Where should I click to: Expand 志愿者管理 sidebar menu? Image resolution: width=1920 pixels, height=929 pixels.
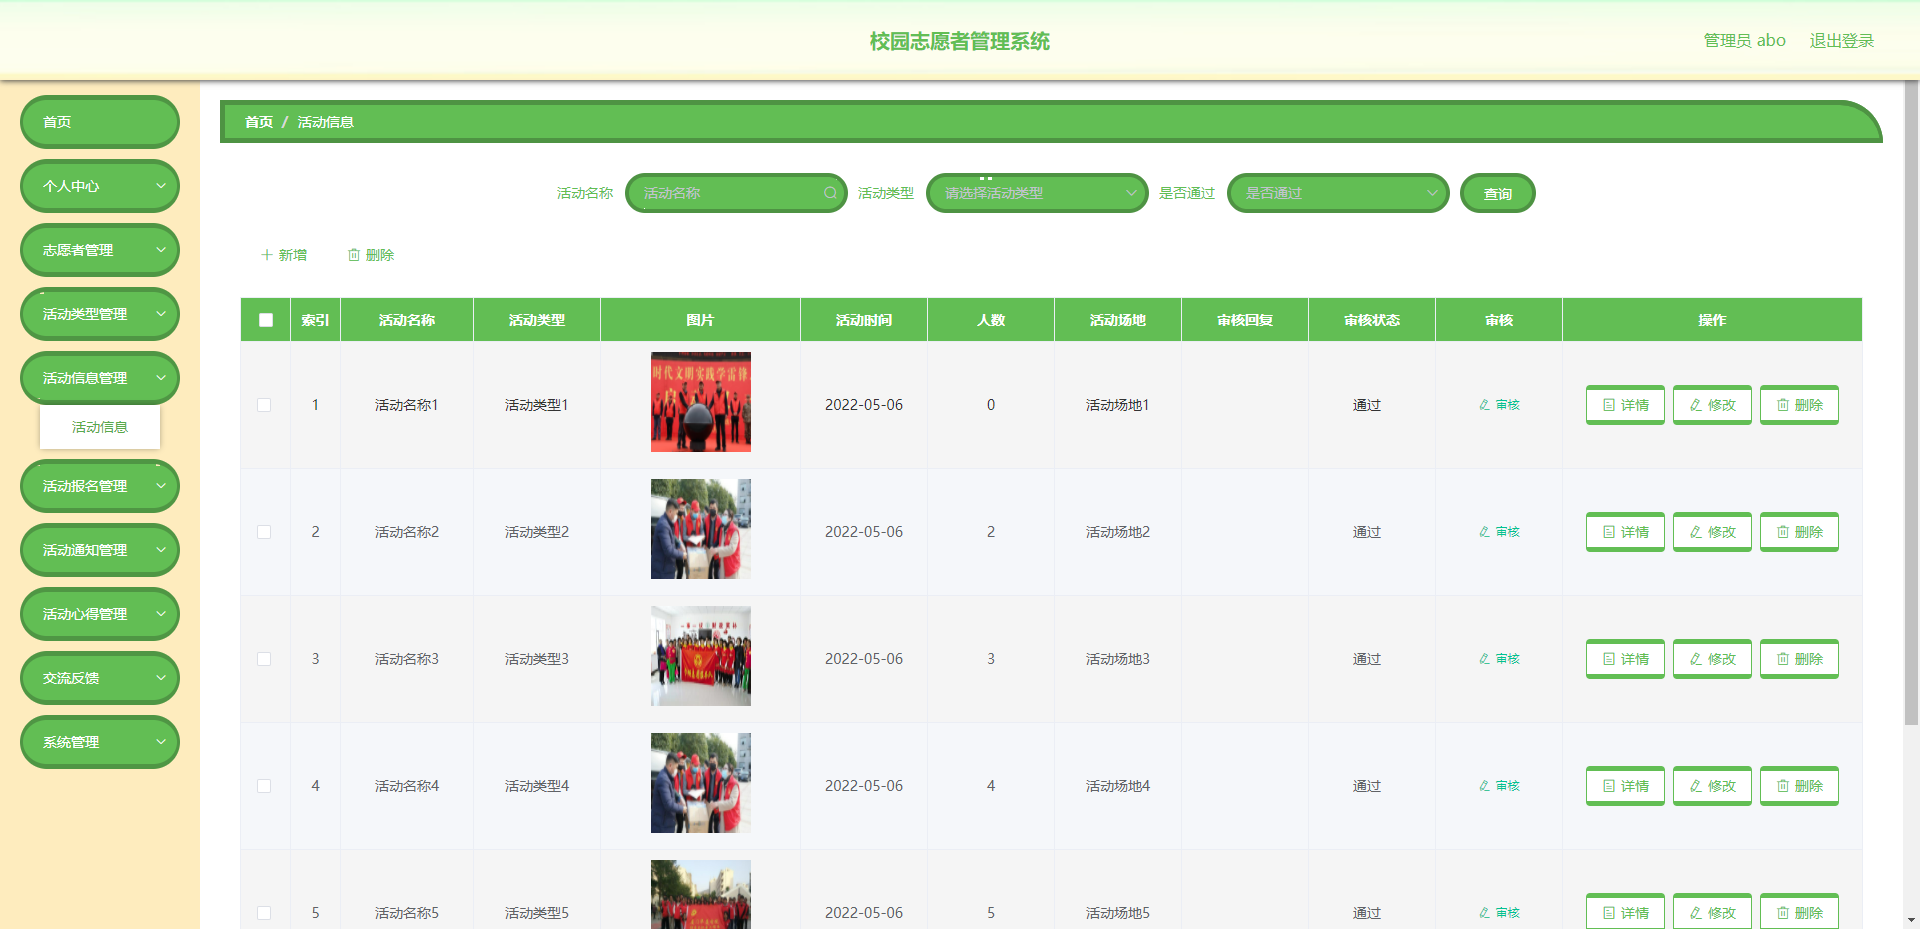[100, 250]
